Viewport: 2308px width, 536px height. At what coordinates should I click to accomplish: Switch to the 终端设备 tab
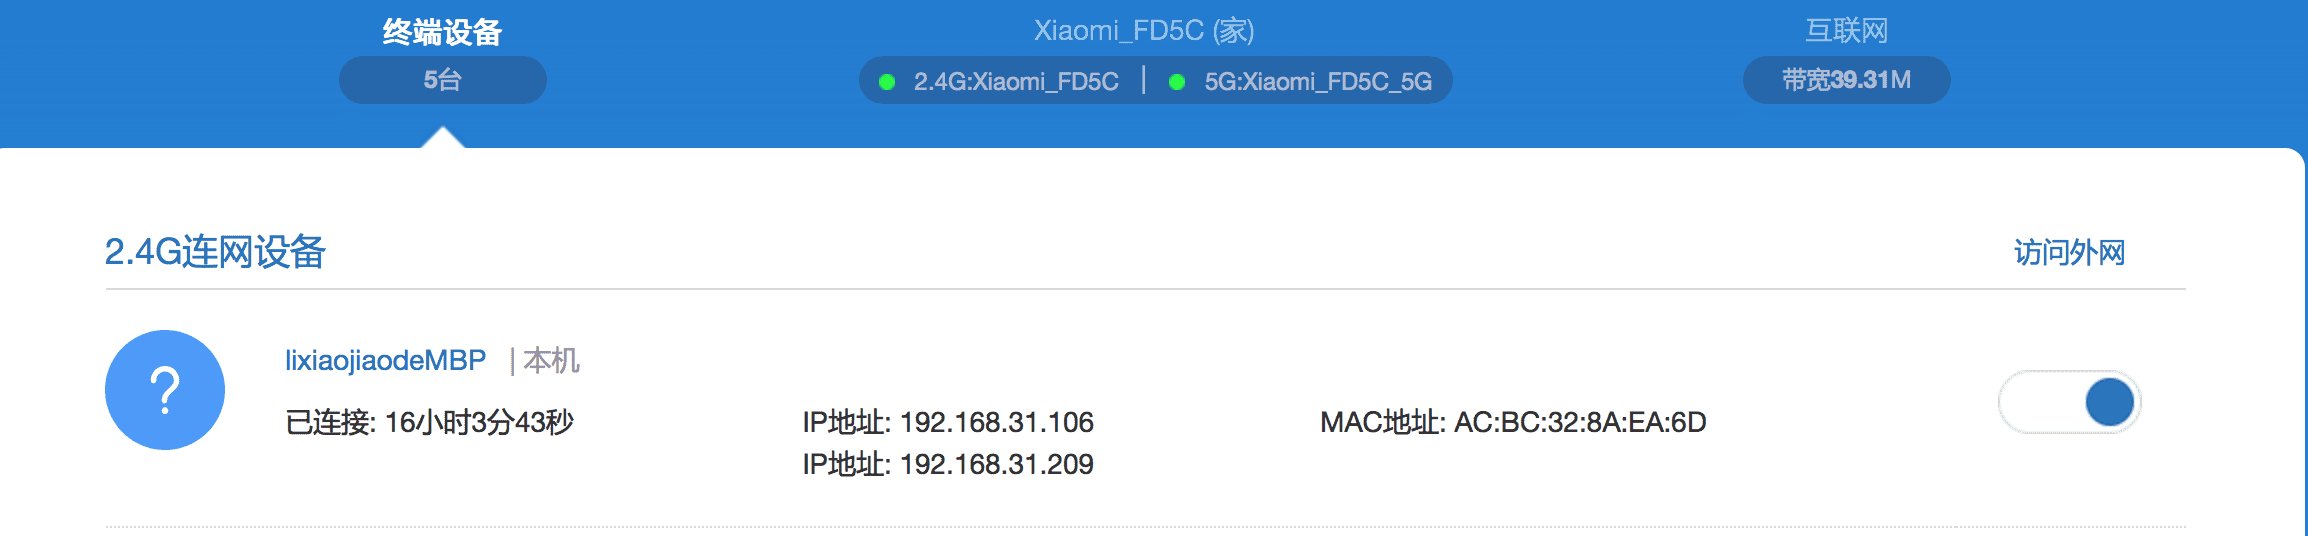[442, 32]
